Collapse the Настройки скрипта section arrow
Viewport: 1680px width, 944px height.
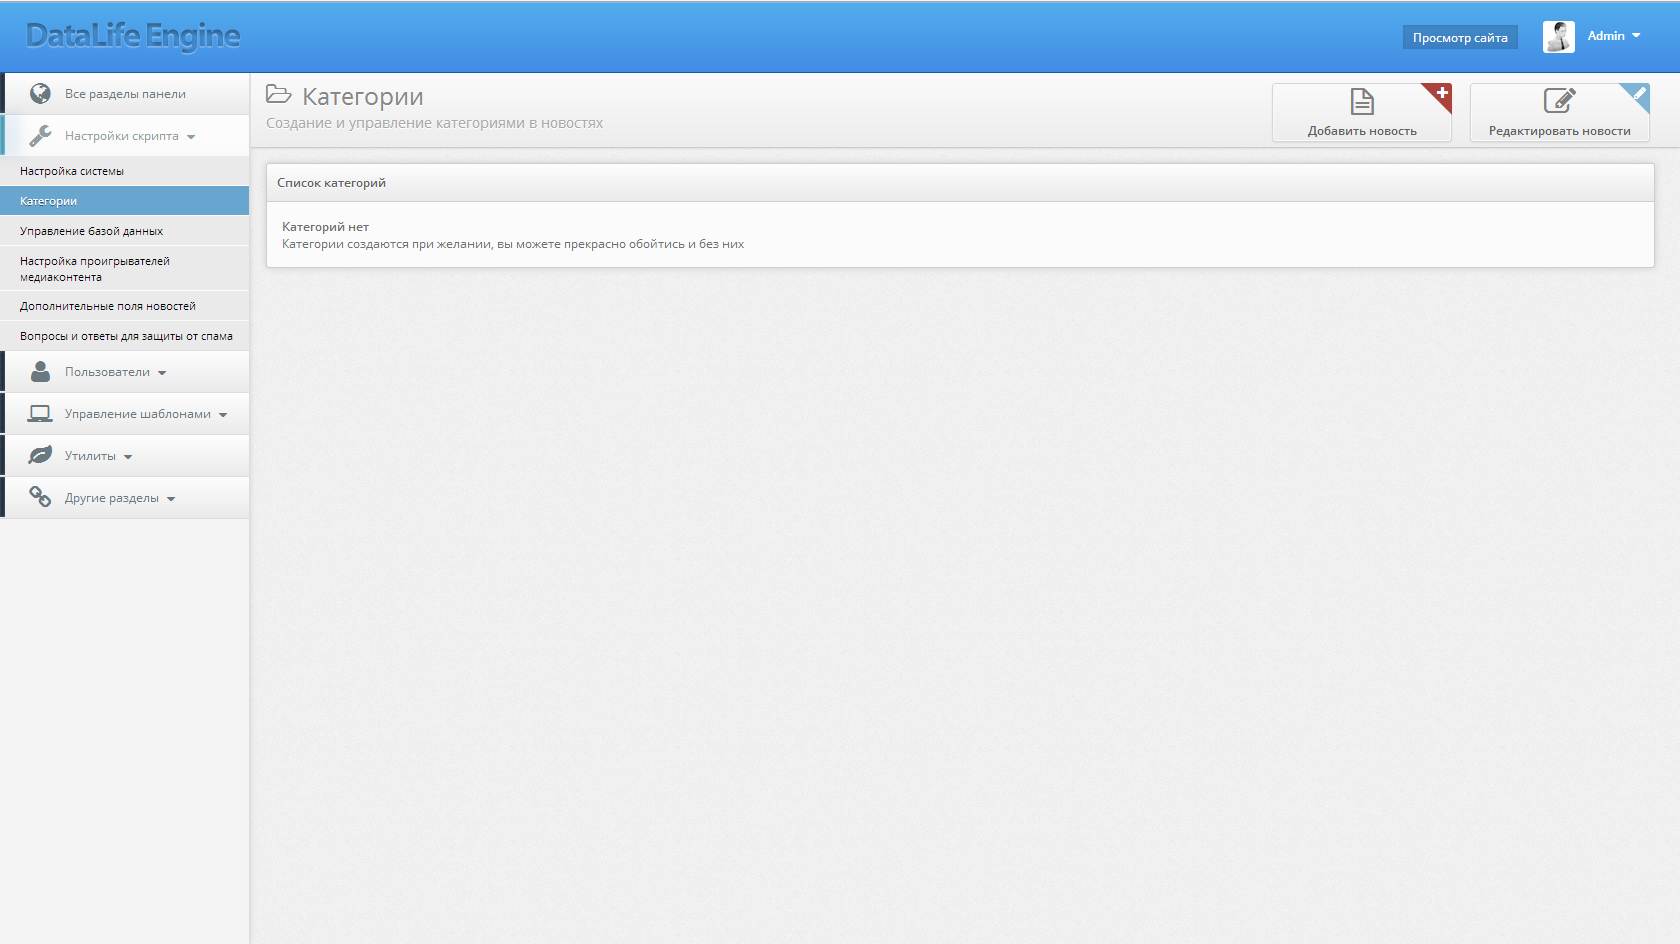191,137
